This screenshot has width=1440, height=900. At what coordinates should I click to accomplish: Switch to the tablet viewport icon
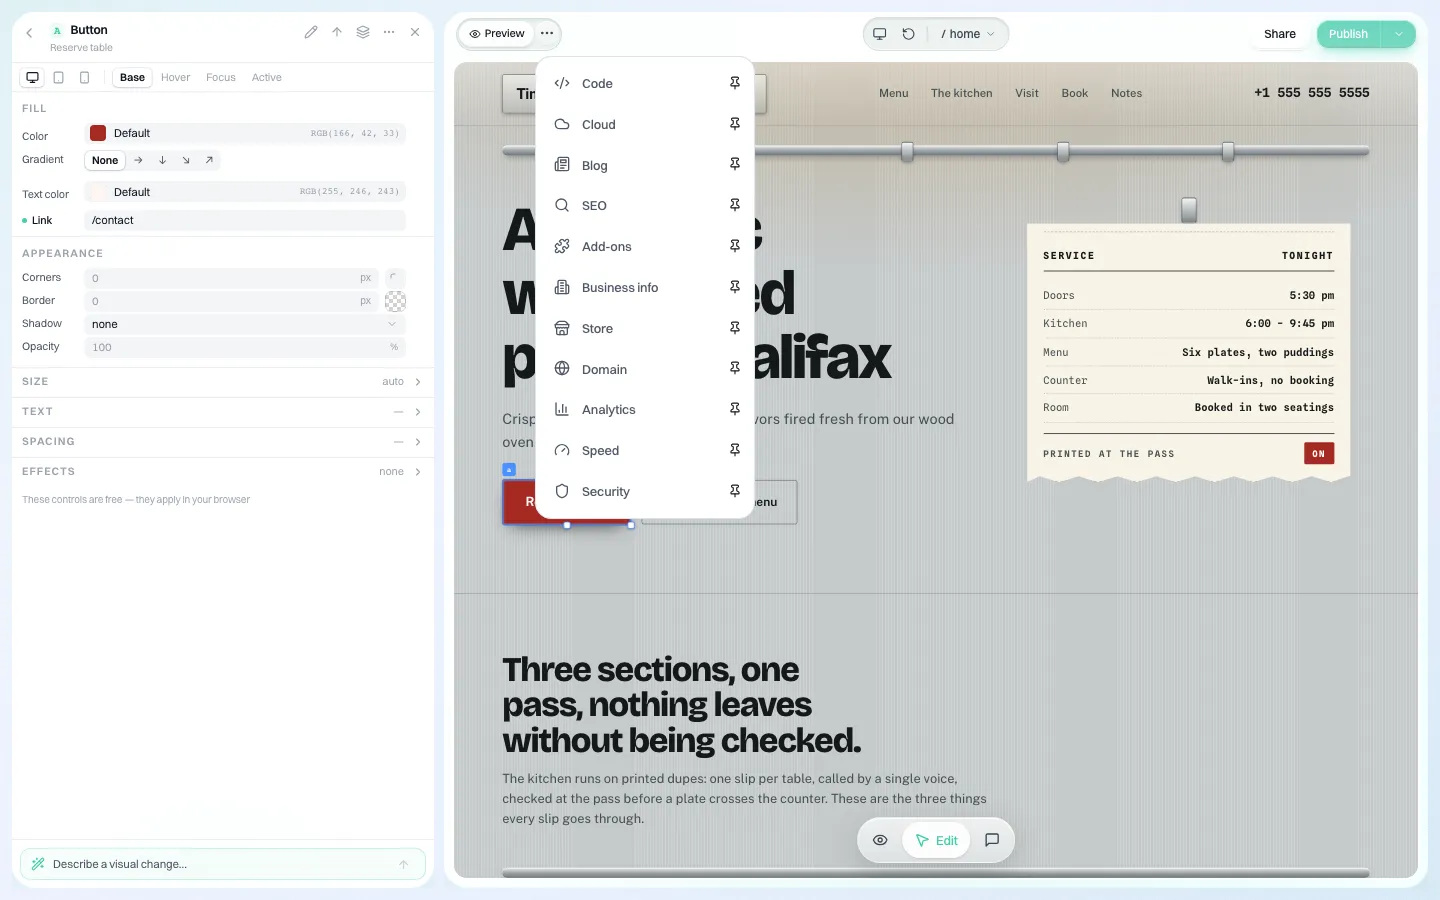59,77
